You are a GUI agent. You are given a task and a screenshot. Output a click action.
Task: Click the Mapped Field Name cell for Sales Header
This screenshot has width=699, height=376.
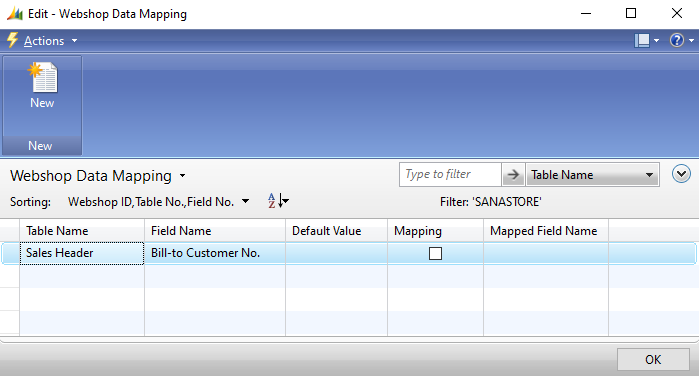pyautogui.click(x=546, y=253)
